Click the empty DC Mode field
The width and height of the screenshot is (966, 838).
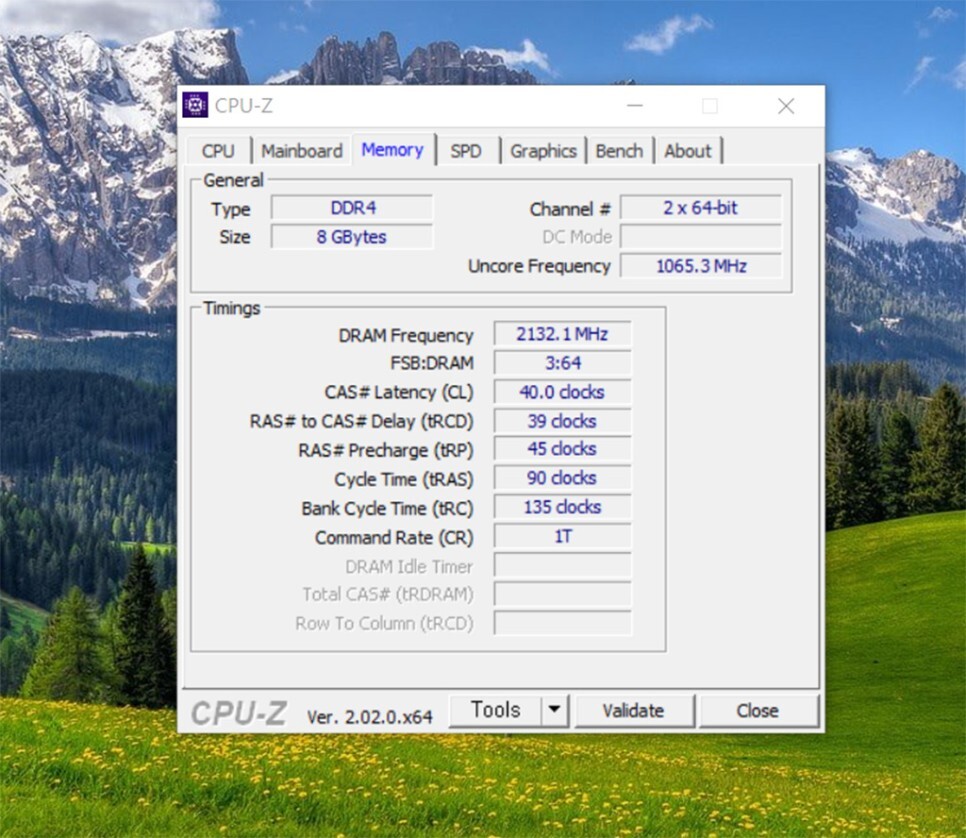point(701,237)
